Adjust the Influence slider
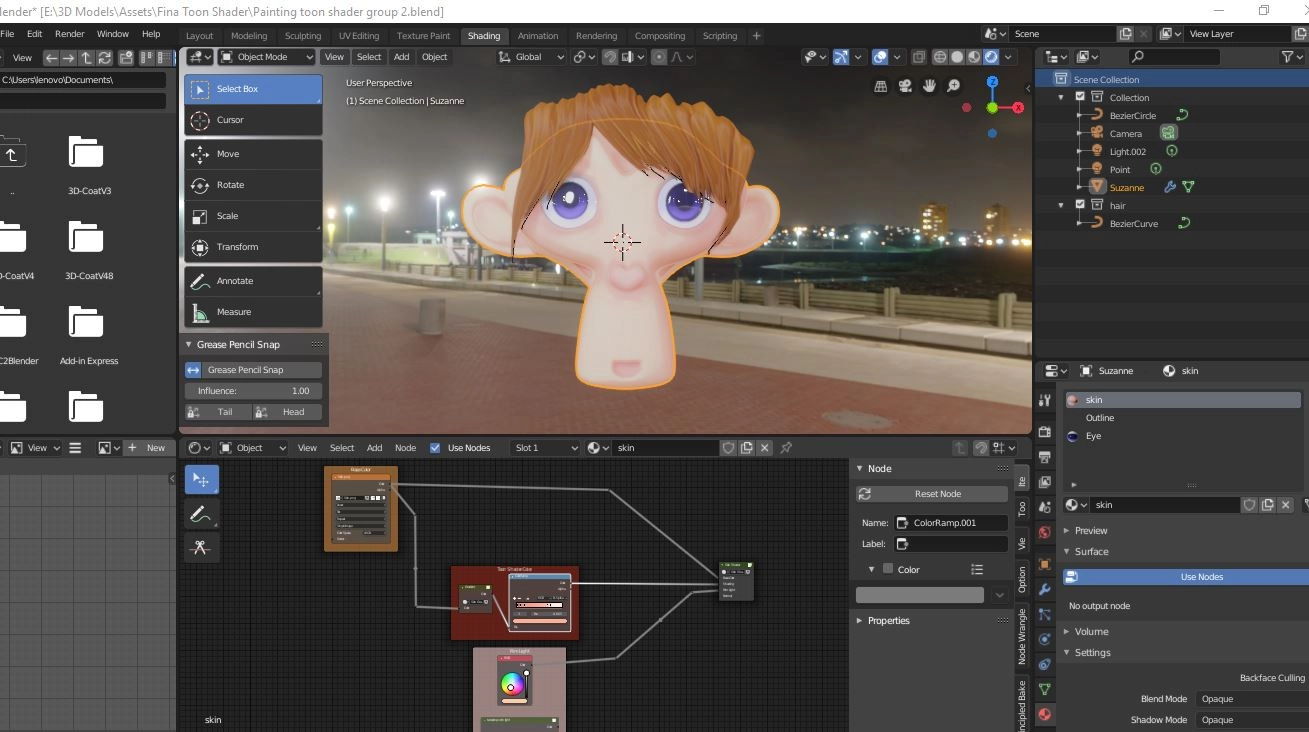The height and width of the screenshot is (732, 1309). (x=253, y=391)
